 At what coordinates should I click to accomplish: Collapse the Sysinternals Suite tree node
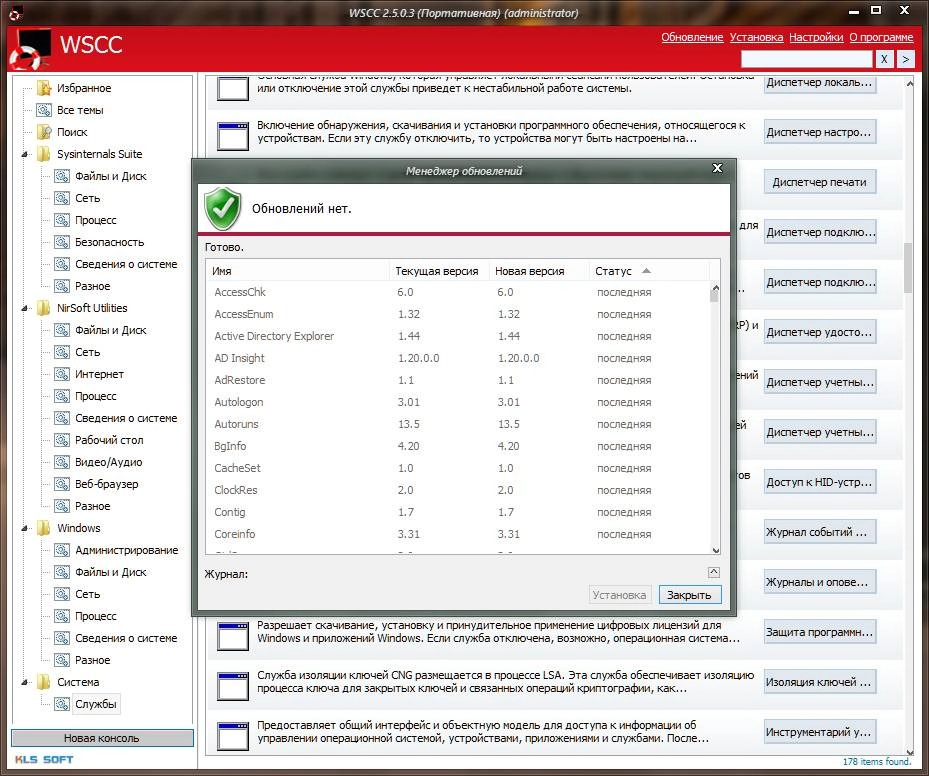coord(24,155)
